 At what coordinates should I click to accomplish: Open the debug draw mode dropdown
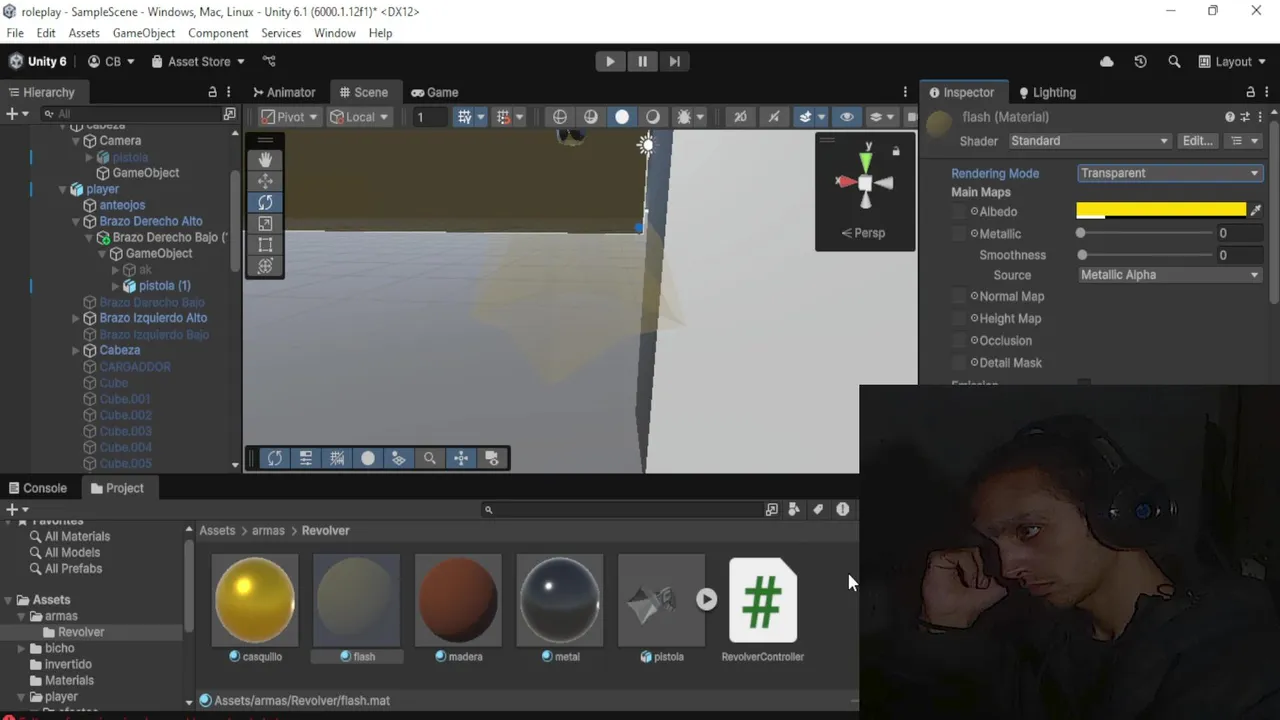tap(699, 117)
